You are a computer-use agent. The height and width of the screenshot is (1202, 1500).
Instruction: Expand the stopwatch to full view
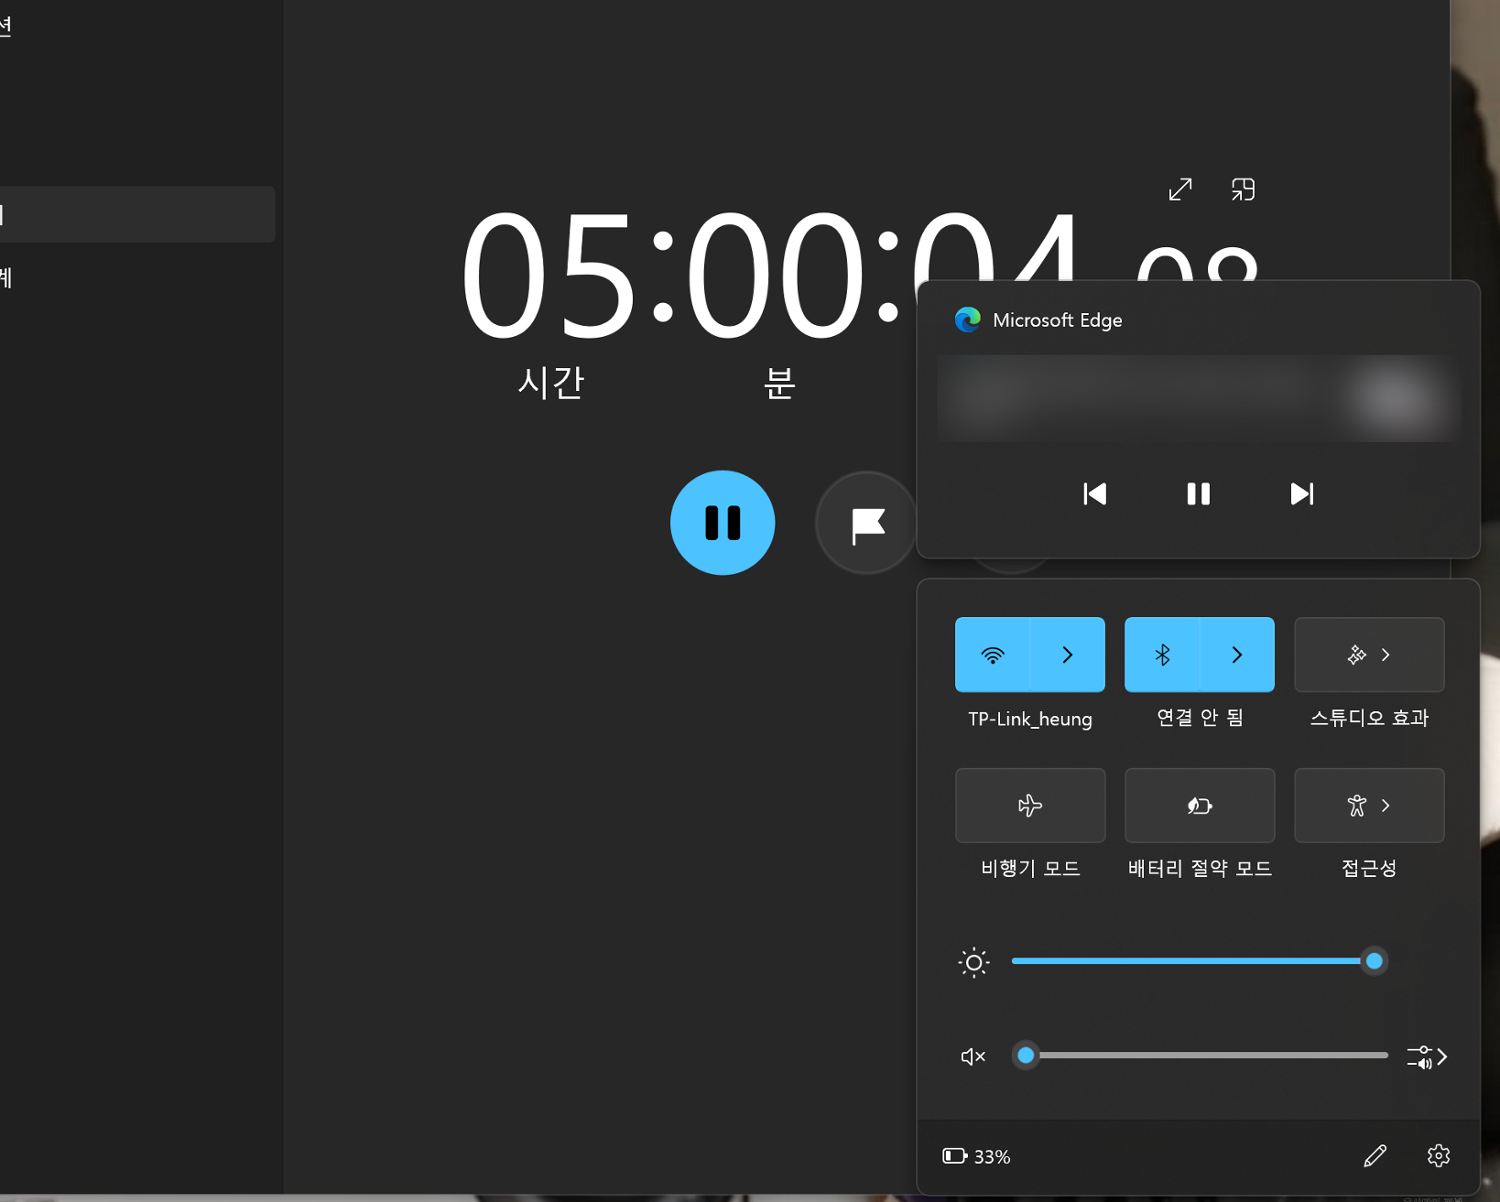click(1180, 189)
